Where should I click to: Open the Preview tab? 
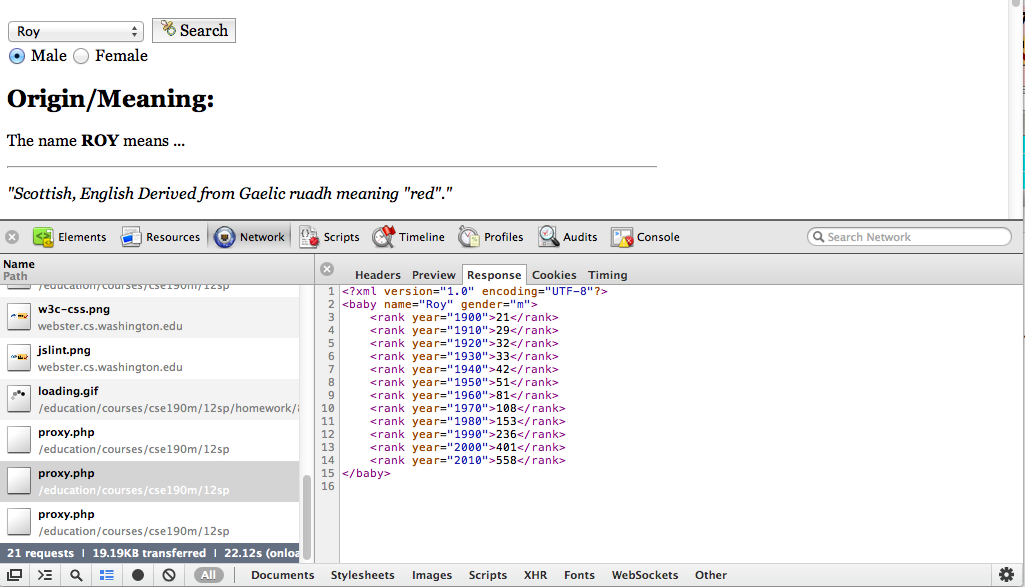[x=433, y=275]
